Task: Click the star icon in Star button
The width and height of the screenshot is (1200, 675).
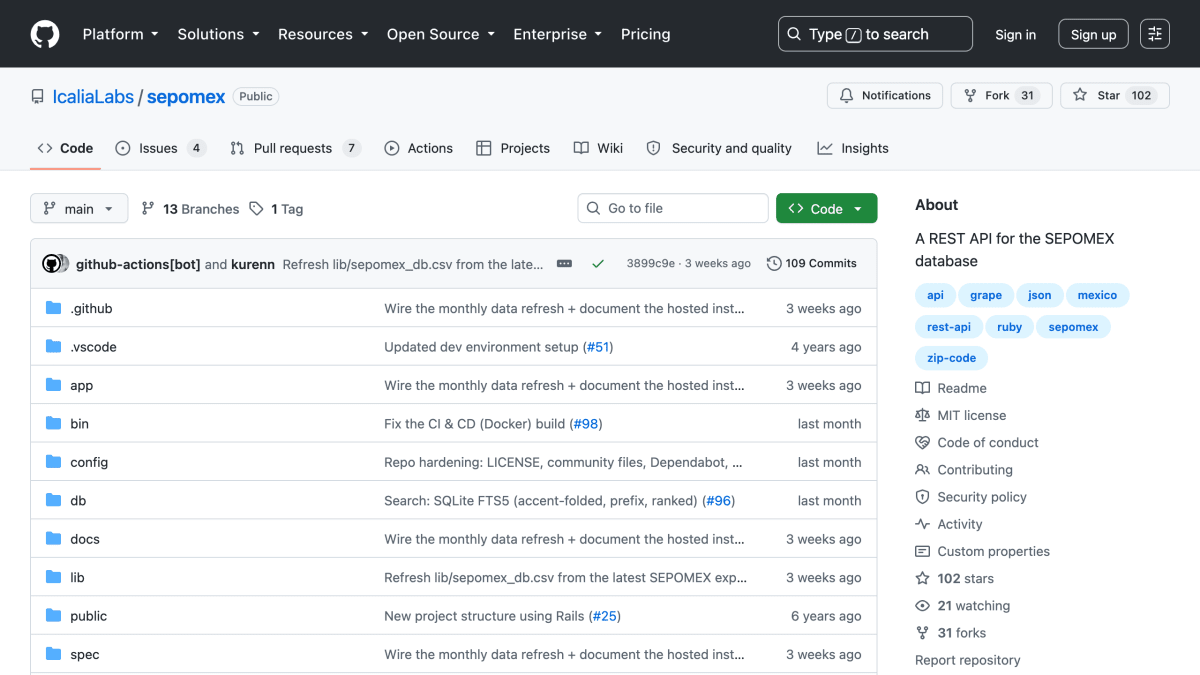Action: 1080,95
